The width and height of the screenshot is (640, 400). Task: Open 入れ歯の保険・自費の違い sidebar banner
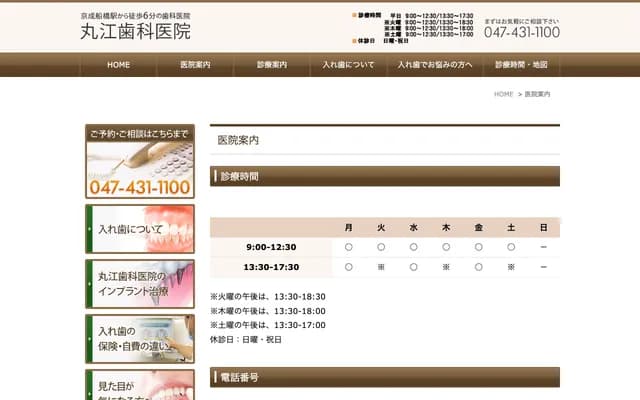140,338
